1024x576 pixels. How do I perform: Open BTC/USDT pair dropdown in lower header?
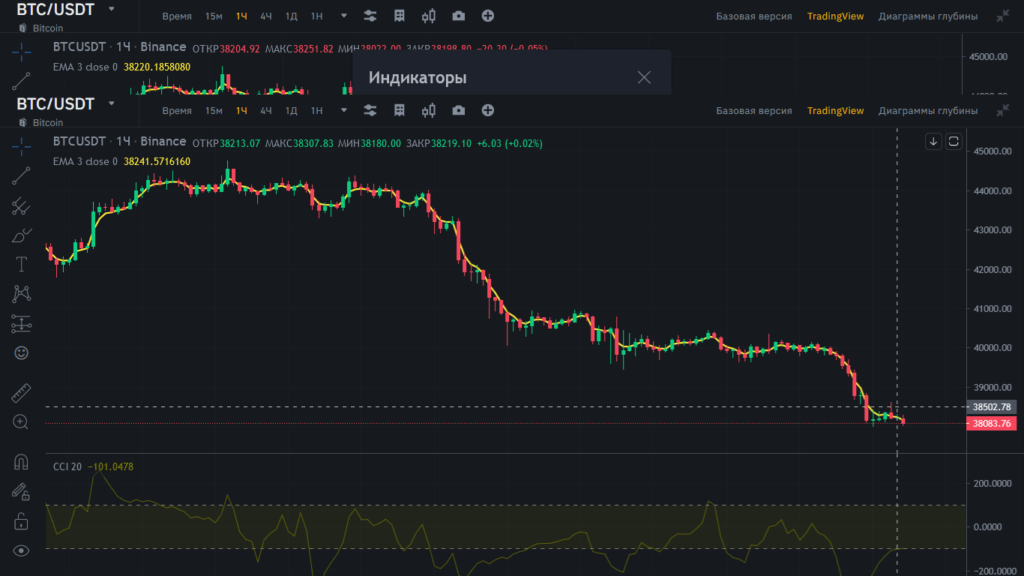coord(111,103)
